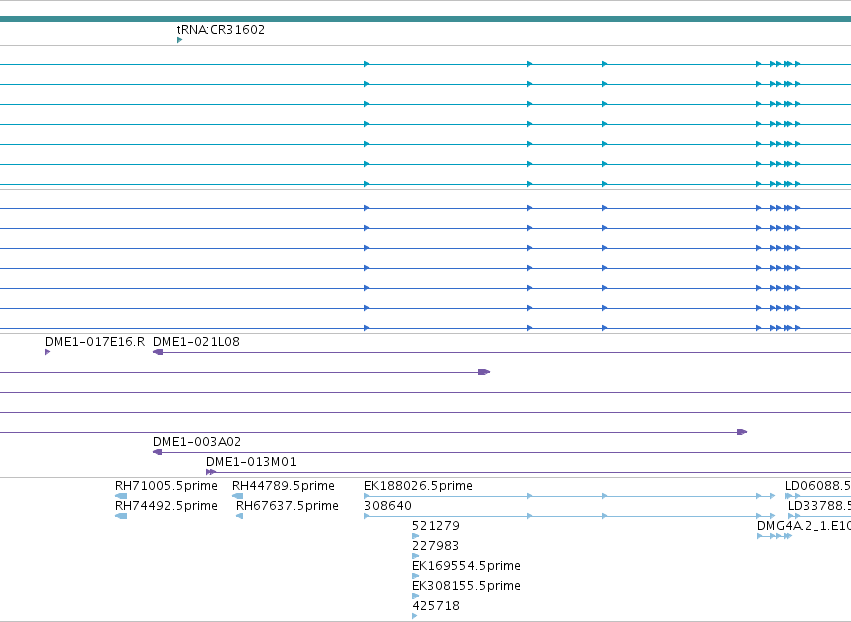The image size is (851, 622).
Task: Select the small teal arrow glyph under tRNA:CR31602
Action: point(180,40)
